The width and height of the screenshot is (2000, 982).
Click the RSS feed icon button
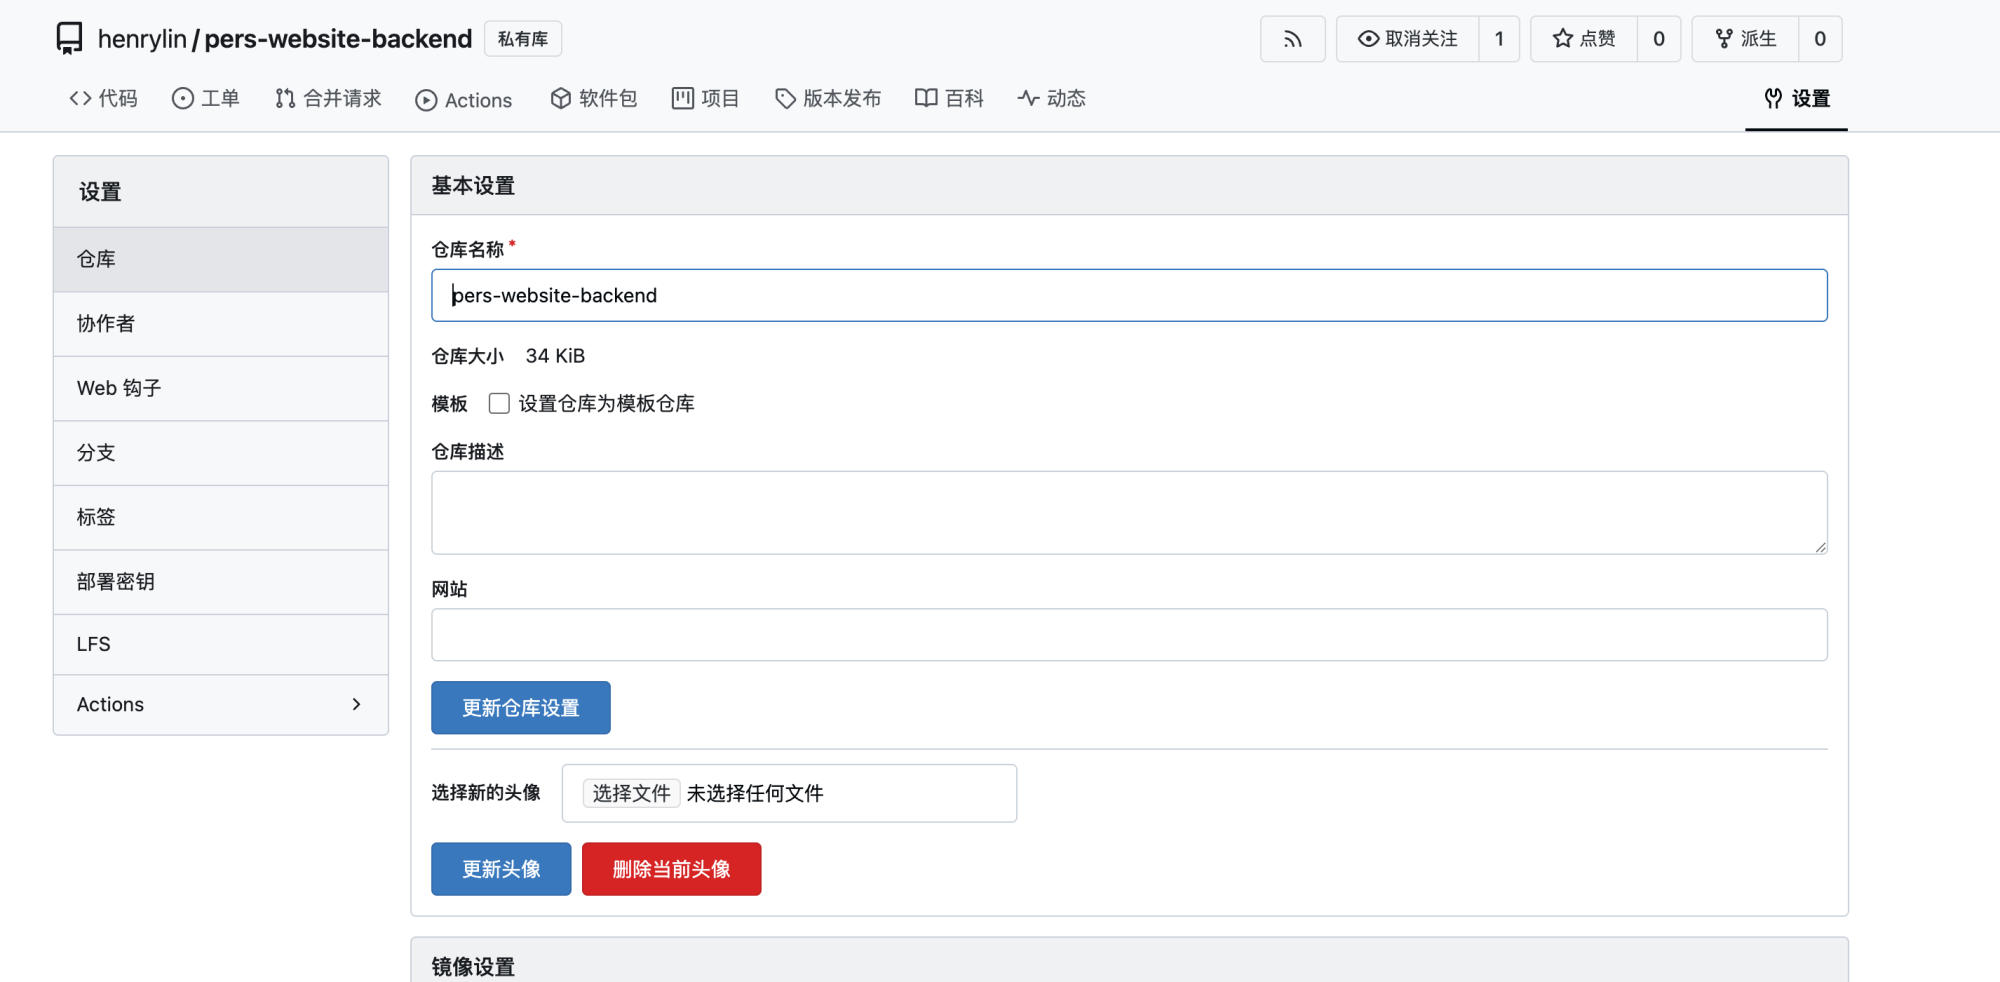tap(1292, 39)
